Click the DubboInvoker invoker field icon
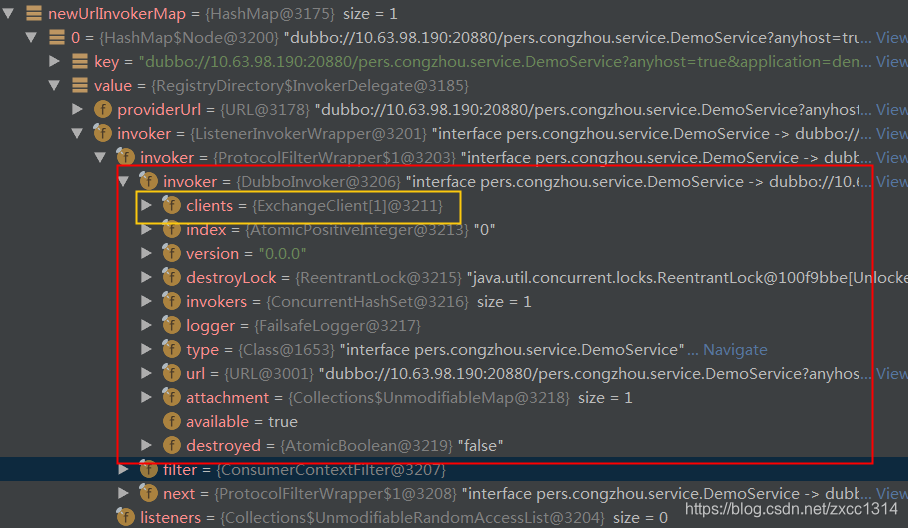Image resolution: width=908 pixels, height=528 pixels. point(149,181)
